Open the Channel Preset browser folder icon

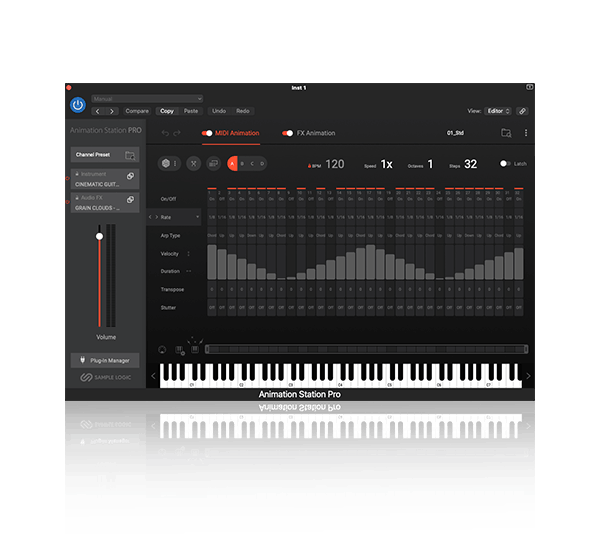click(x=130, y=155)
